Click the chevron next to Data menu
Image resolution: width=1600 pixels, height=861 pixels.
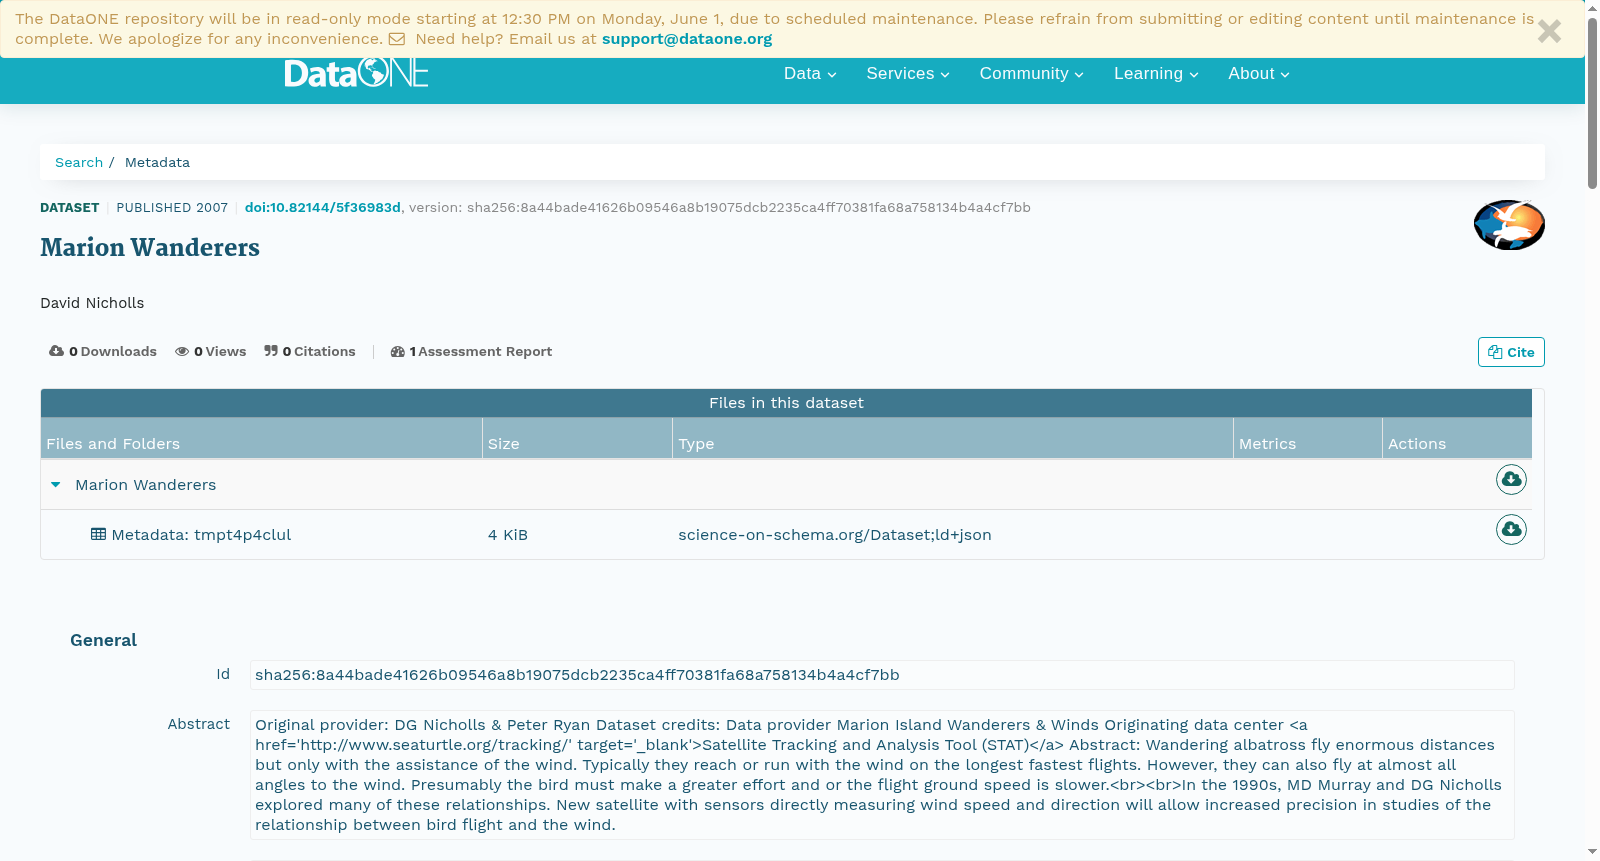832,75
